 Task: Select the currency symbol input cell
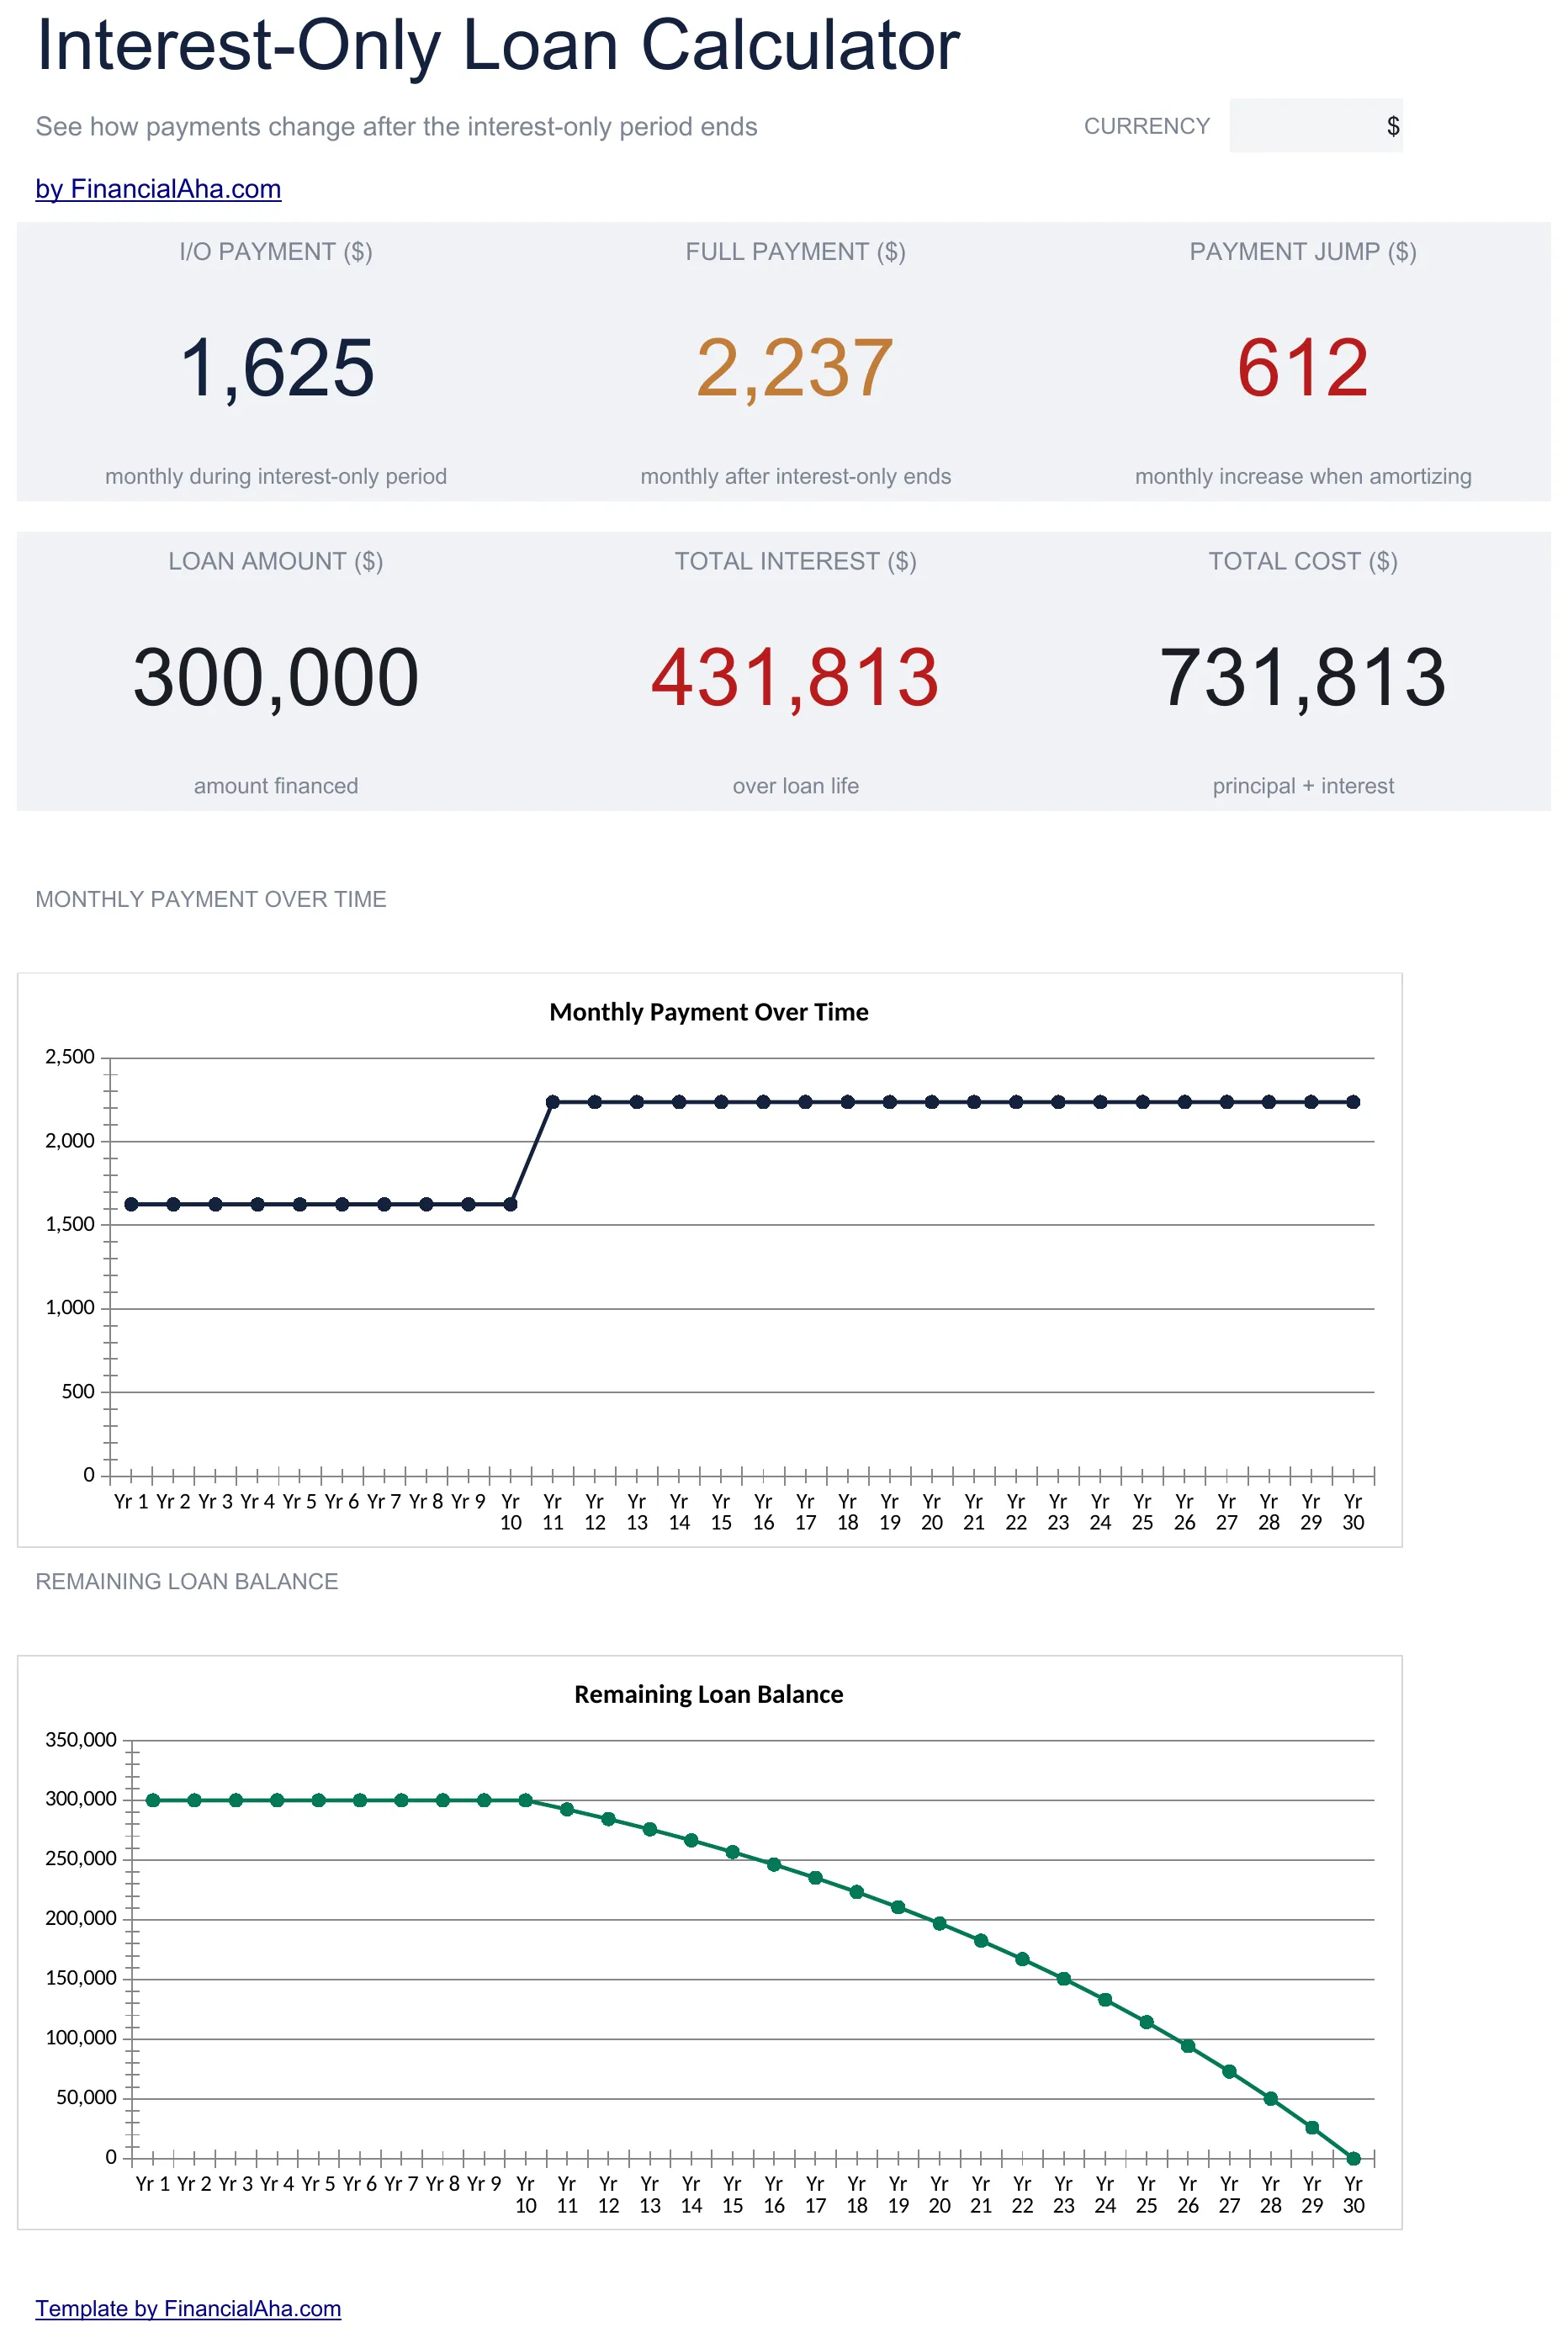click(x=1315, y=126)
